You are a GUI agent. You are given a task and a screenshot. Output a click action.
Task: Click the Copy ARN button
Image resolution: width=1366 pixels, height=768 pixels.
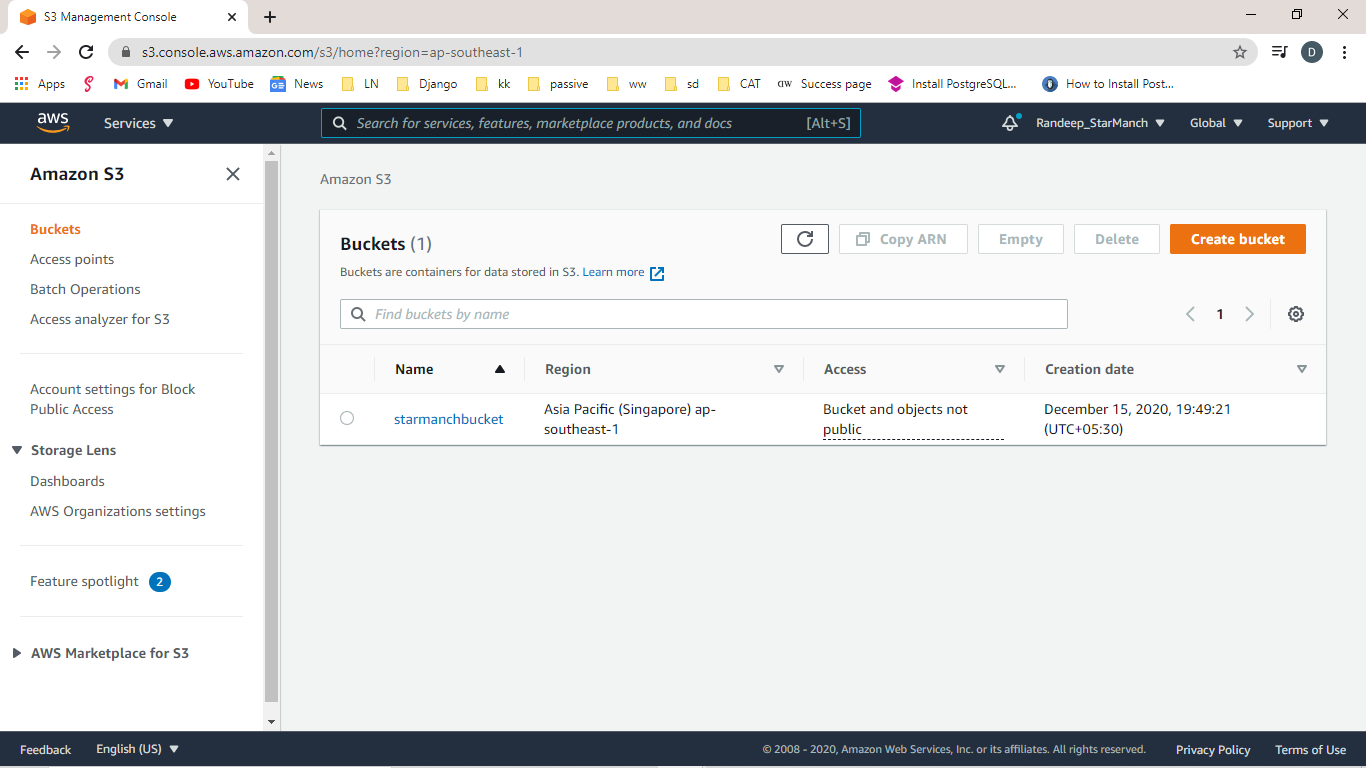(903, 239)
